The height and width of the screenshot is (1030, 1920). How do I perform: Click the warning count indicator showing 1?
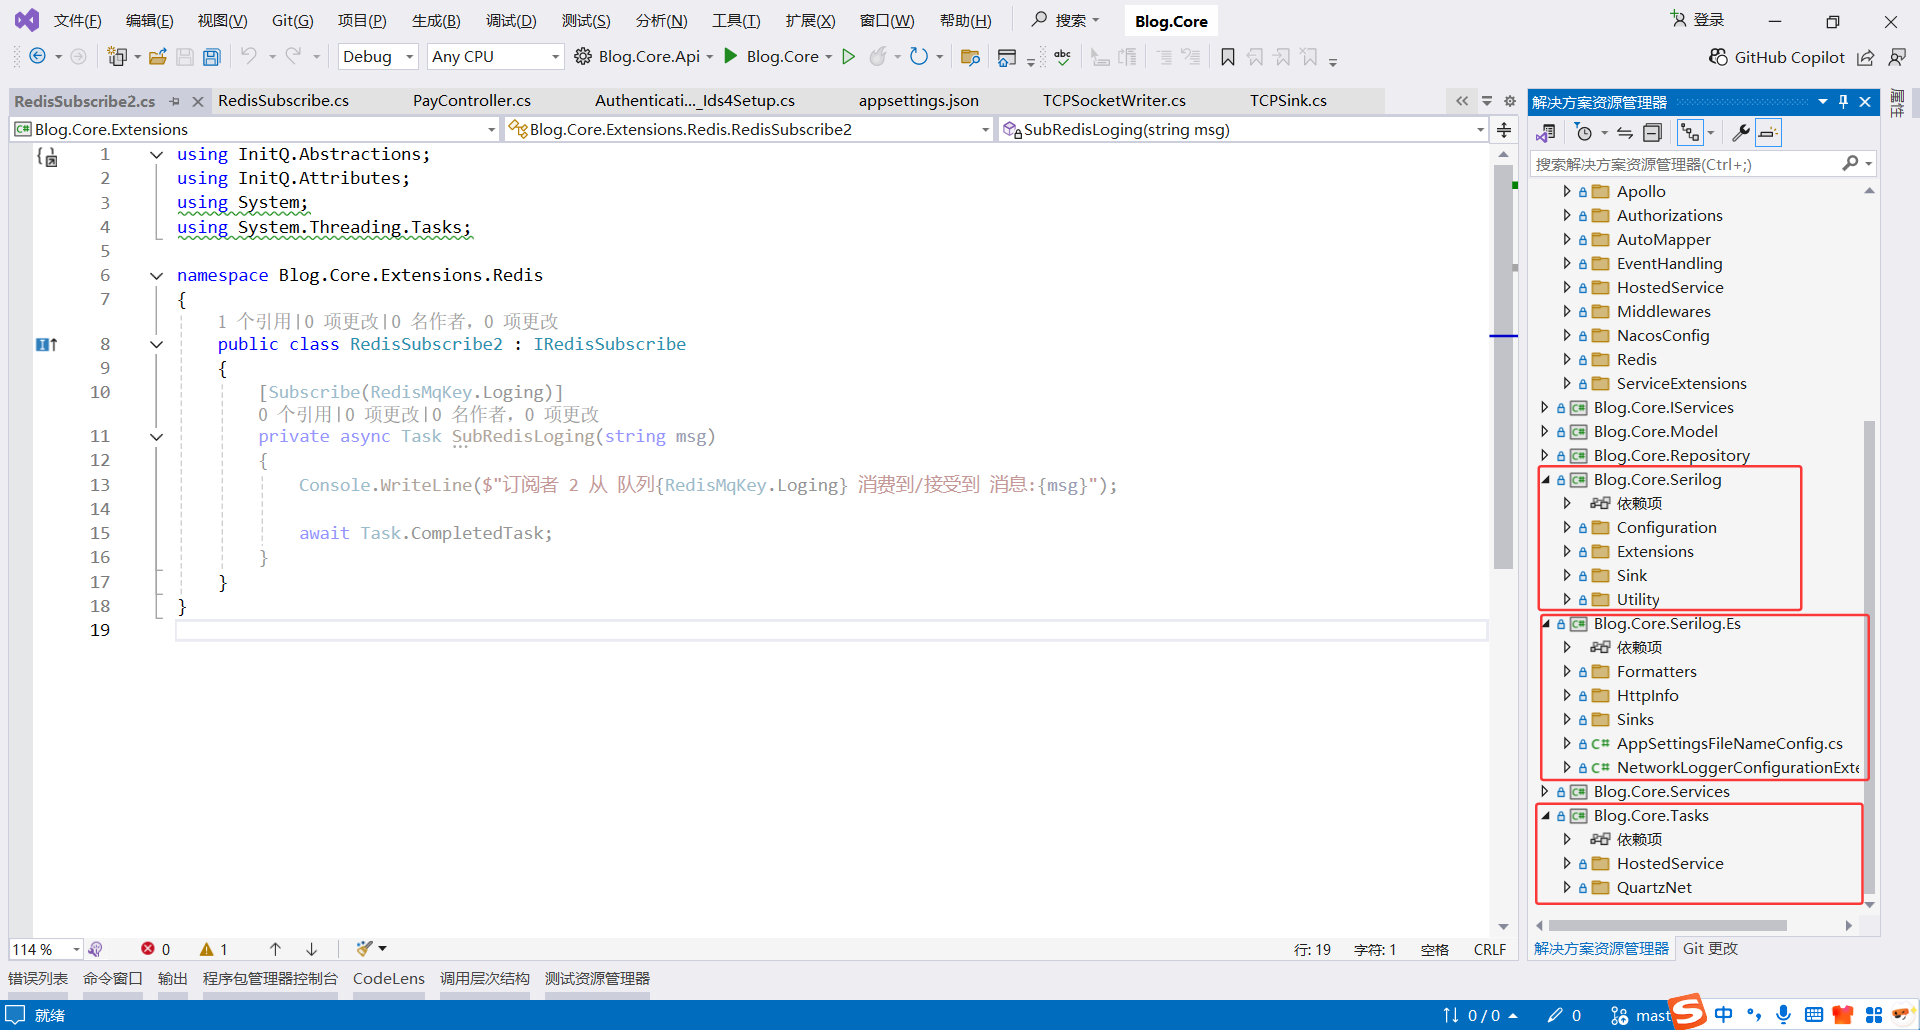(x=214, y=949)
